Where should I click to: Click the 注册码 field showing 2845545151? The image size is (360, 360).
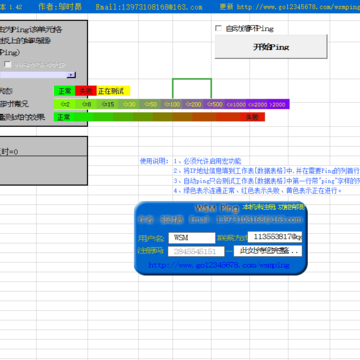pyautogui.click(x=196, y=251)
